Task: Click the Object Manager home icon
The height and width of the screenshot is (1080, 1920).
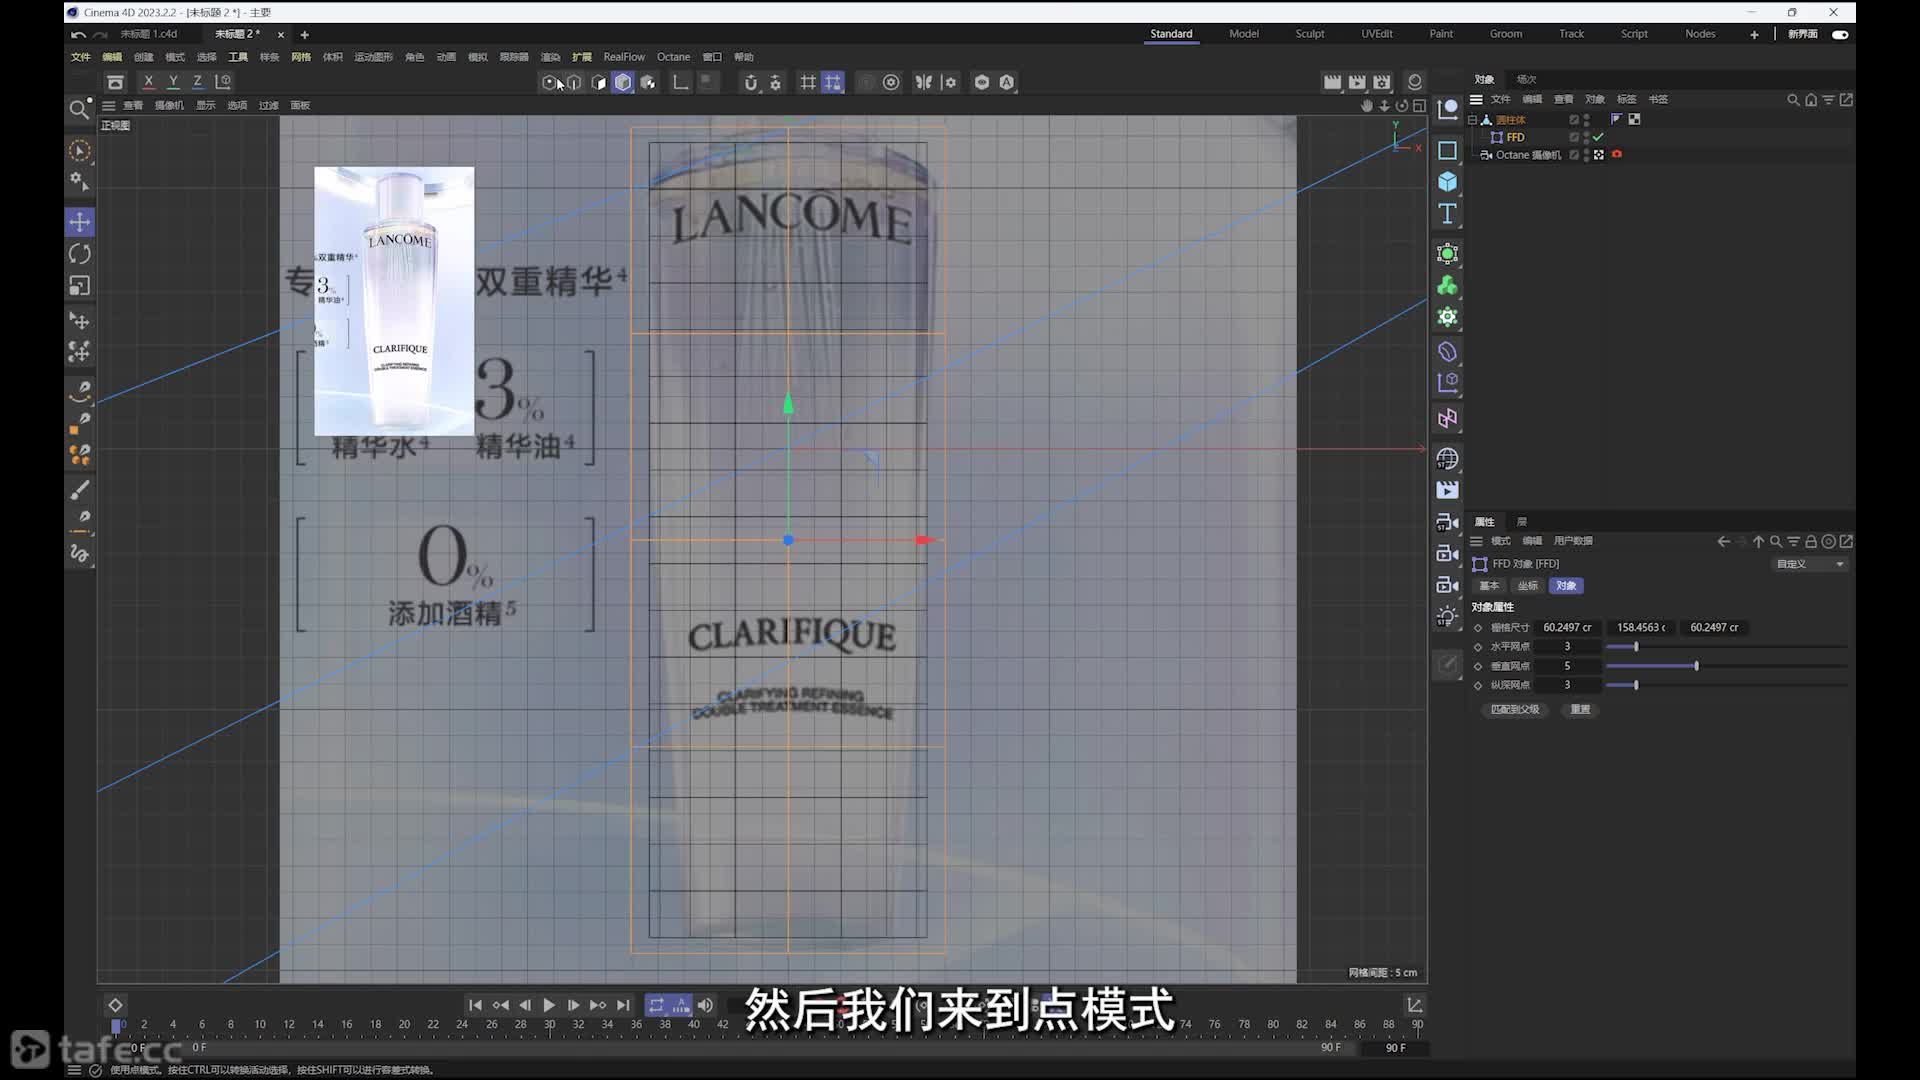Action: 1811,100
